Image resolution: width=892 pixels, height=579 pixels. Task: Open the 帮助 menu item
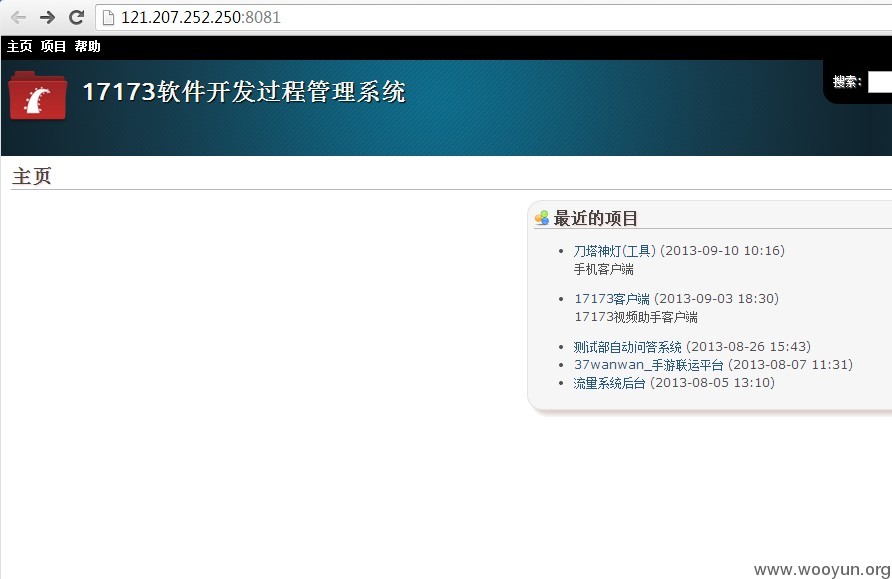coord(88,46)
